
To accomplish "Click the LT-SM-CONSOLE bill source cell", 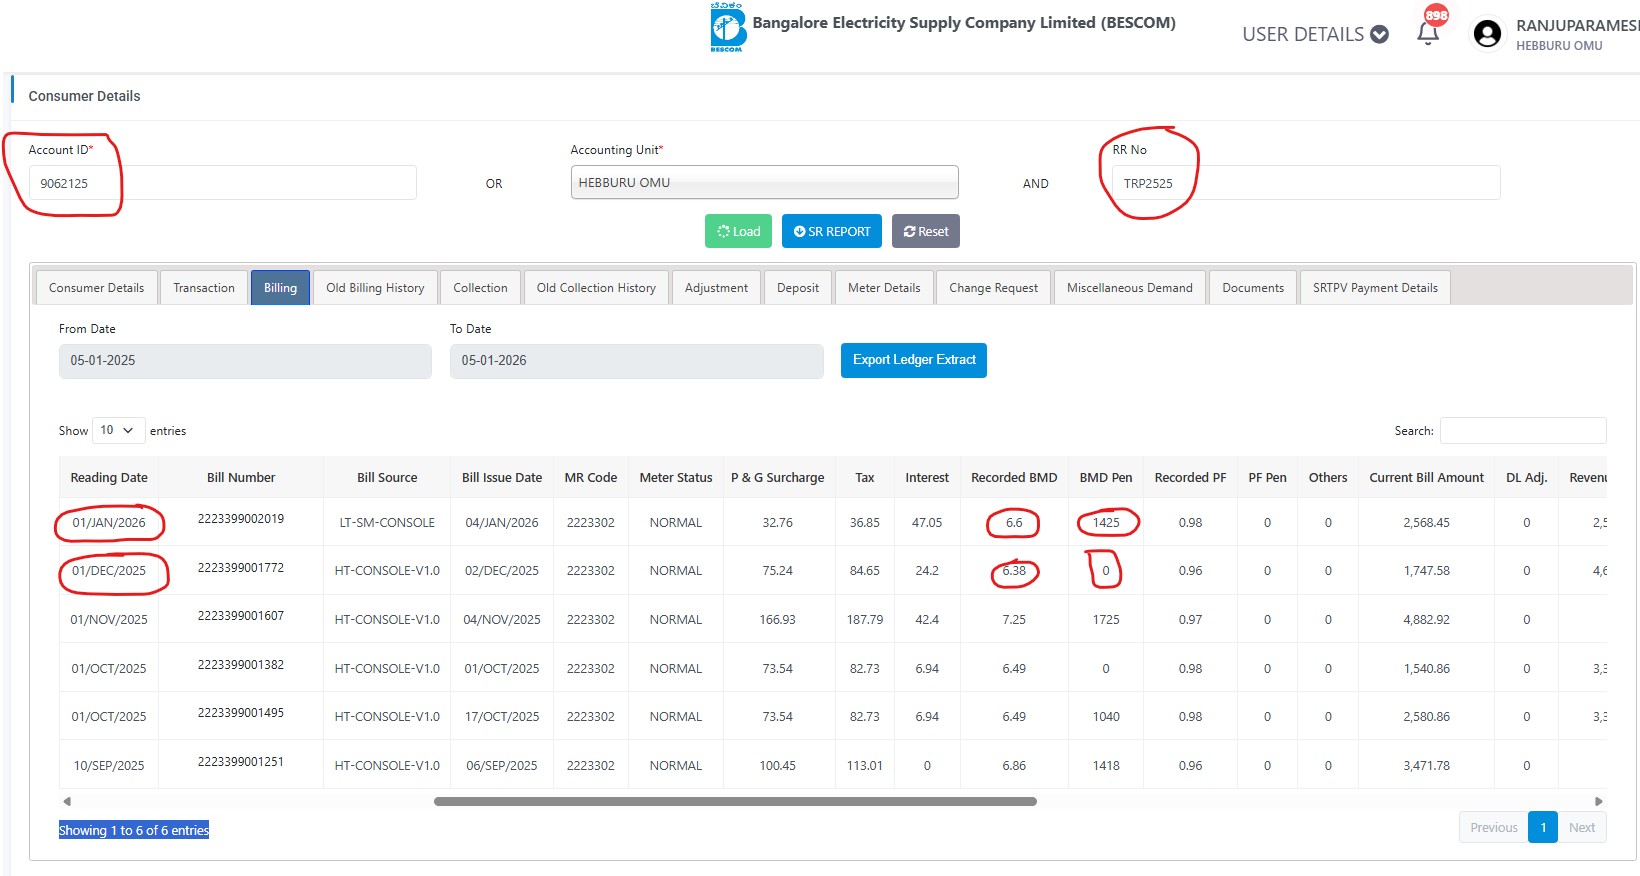I will pyautogui.click(x=387, y=523).
